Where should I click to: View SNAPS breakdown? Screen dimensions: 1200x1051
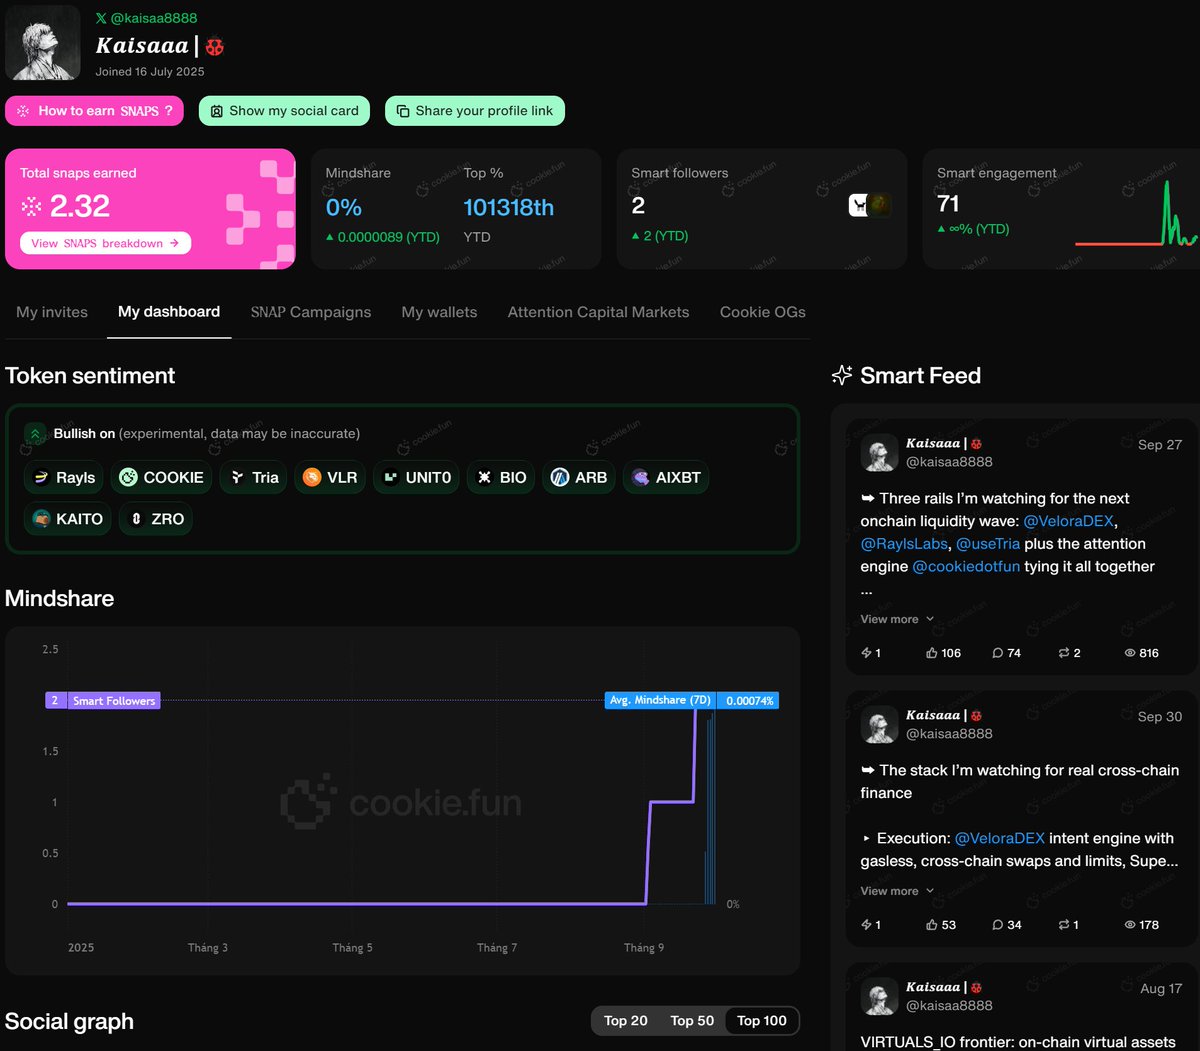(x=105, y=243)
